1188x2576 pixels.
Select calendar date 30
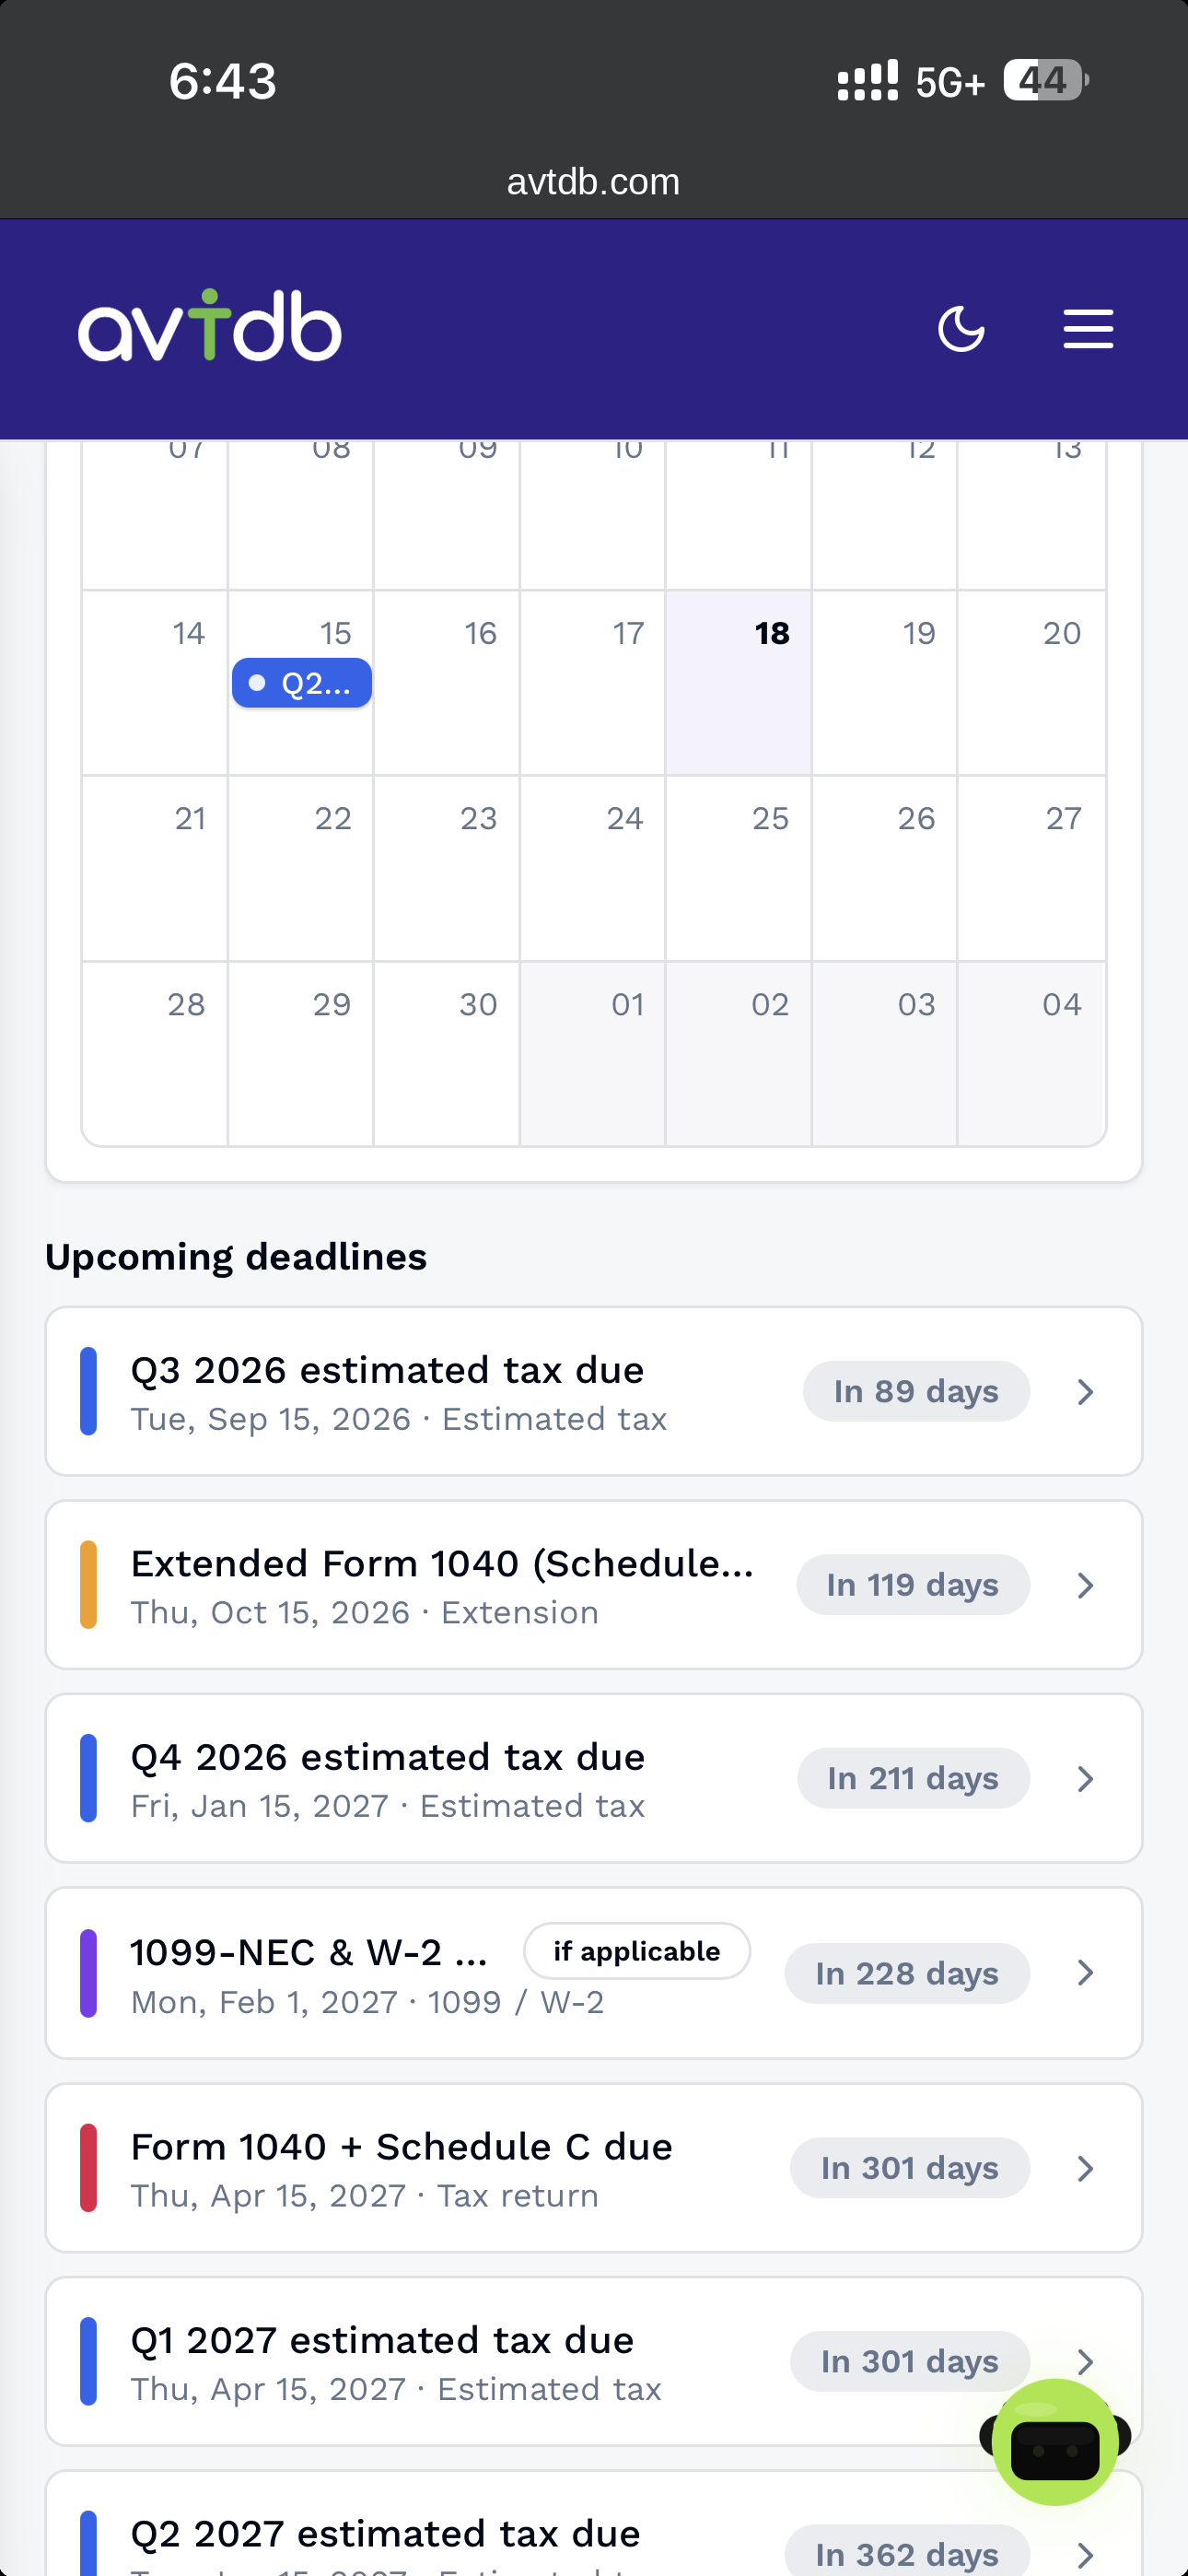pos(447,1054)
